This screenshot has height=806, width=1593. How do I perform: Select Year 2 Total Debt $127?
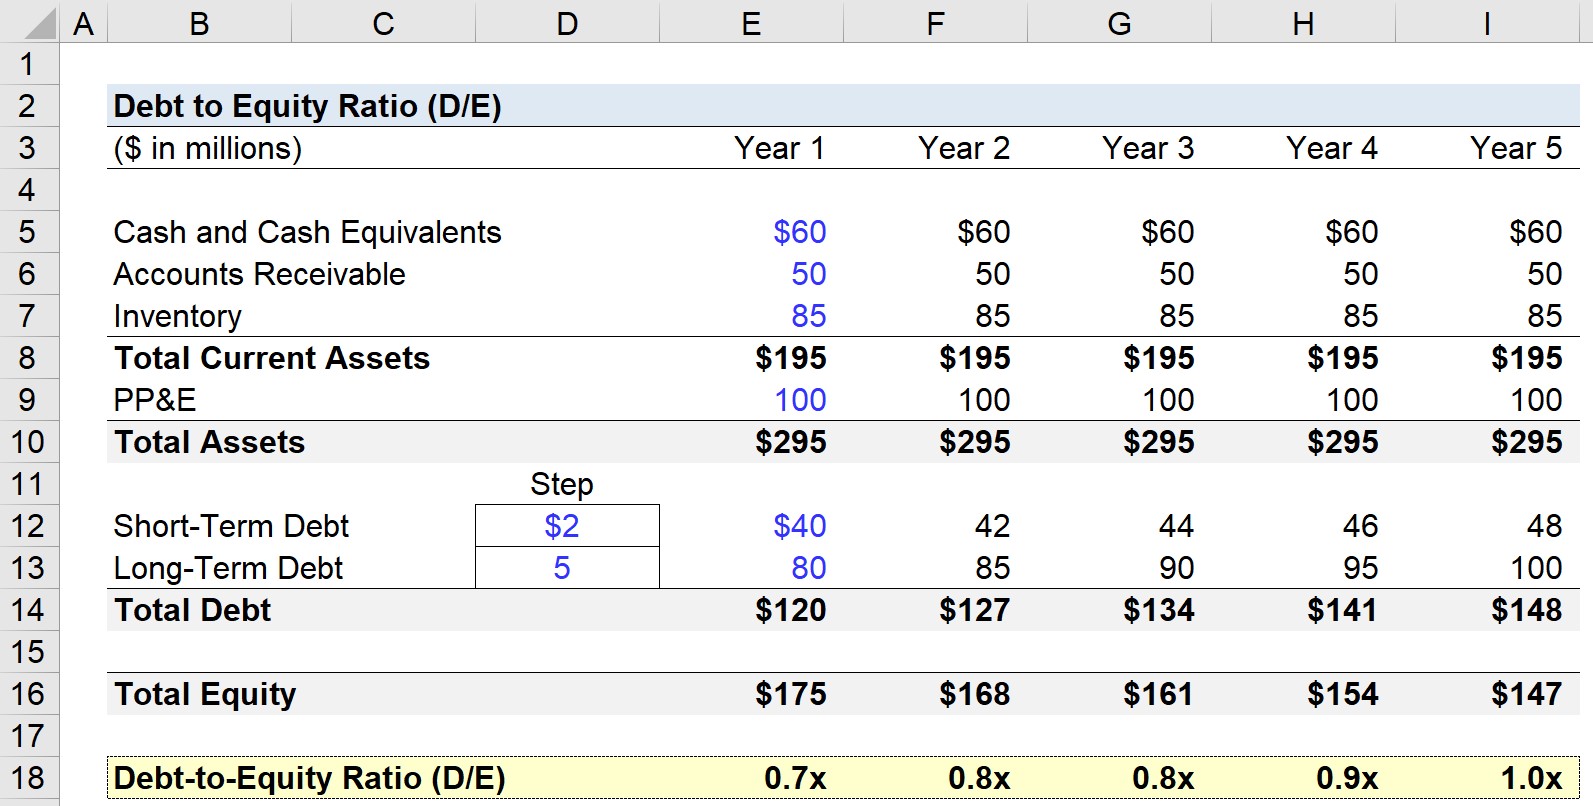point(975,610)
